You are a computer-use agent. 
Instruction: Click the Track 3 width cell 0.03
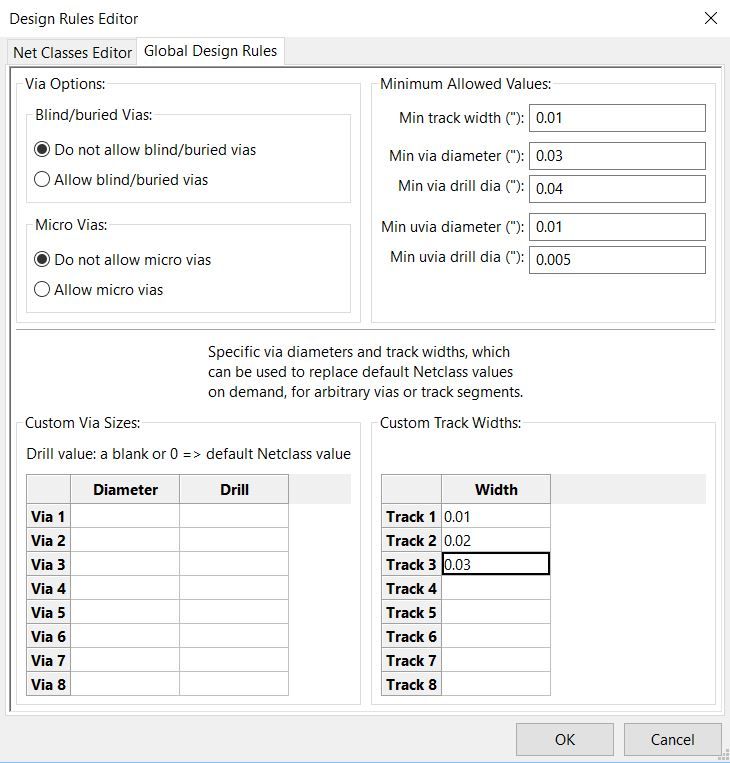point(496,564)
